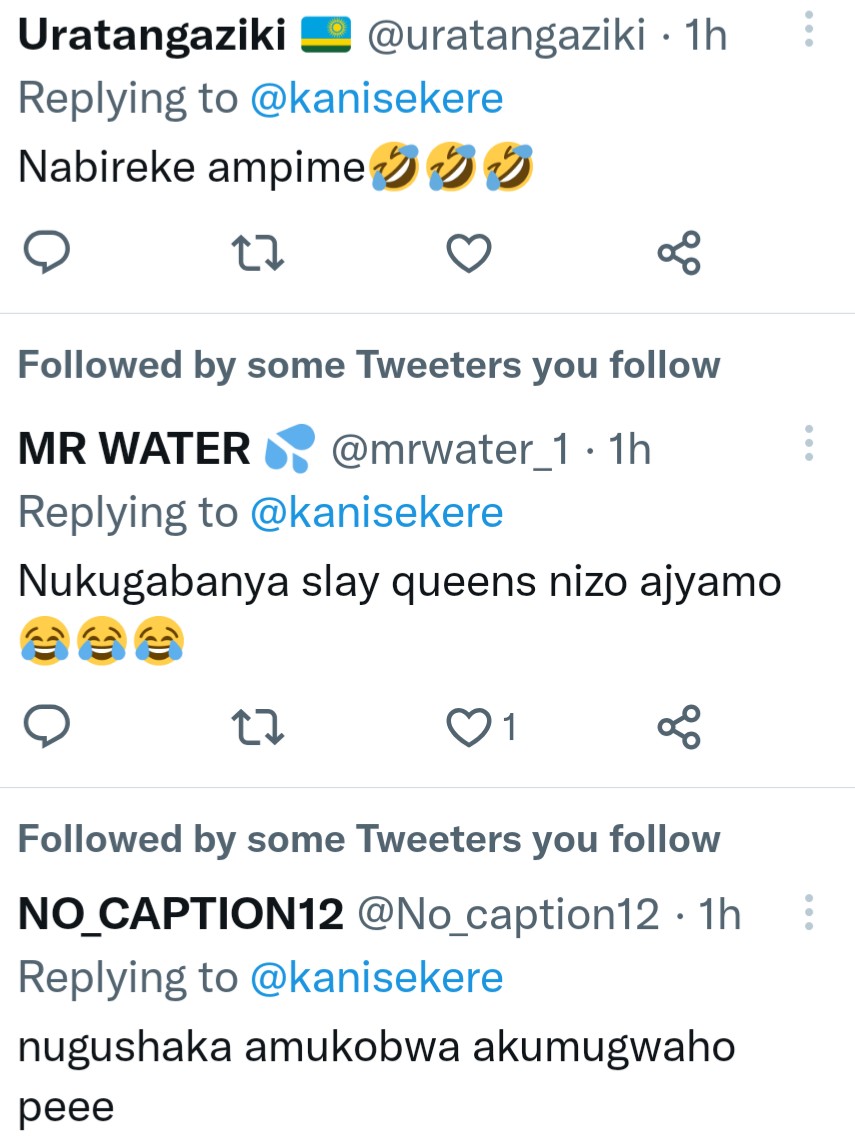Open @kanisekere link in NO_CAPTION12's reply
This screenshot has height=1137, width=855.
coord(376,977)
